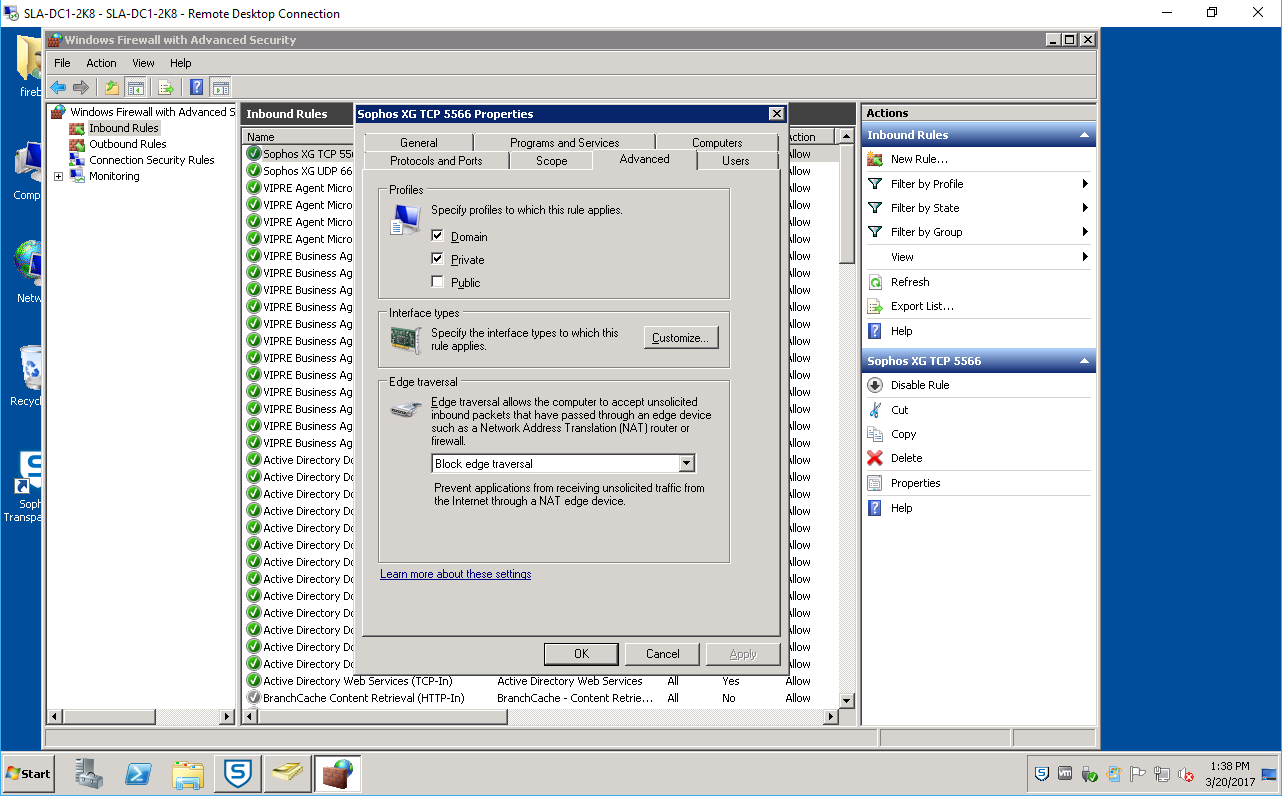Click the Name column header in rules list

coord(298,137)
